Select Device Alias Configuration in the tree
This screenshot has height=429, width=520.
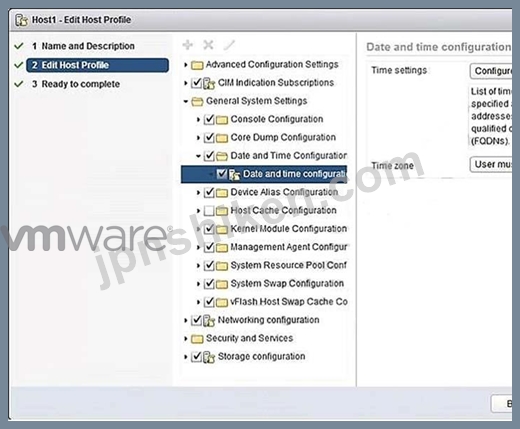(x=284, y=192)
